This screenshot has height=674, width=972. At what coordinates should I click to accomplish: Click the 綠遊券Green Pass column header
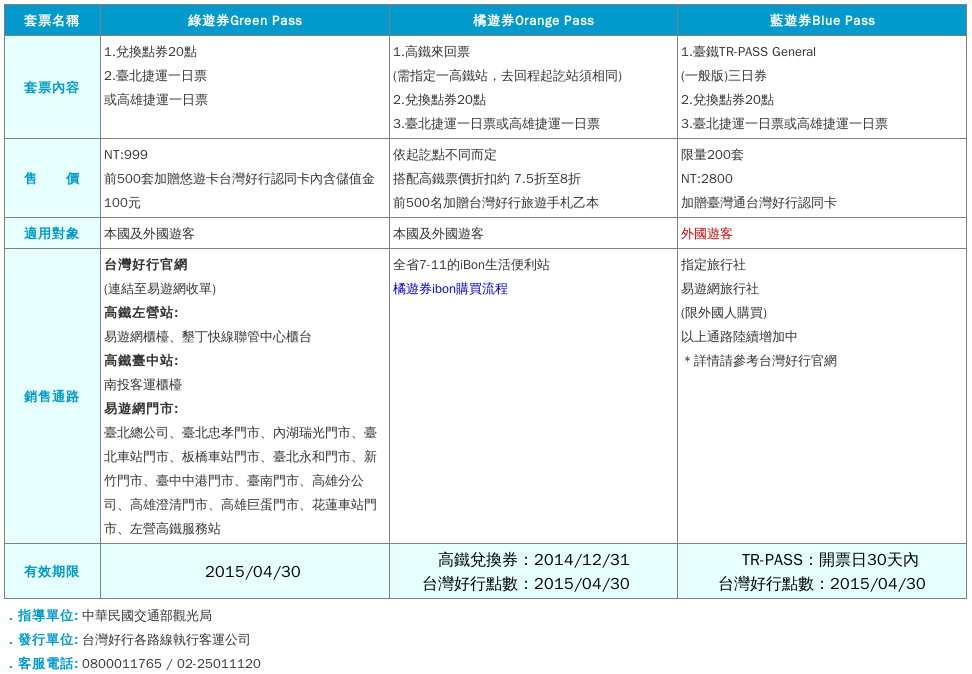[x=245, y=20]
